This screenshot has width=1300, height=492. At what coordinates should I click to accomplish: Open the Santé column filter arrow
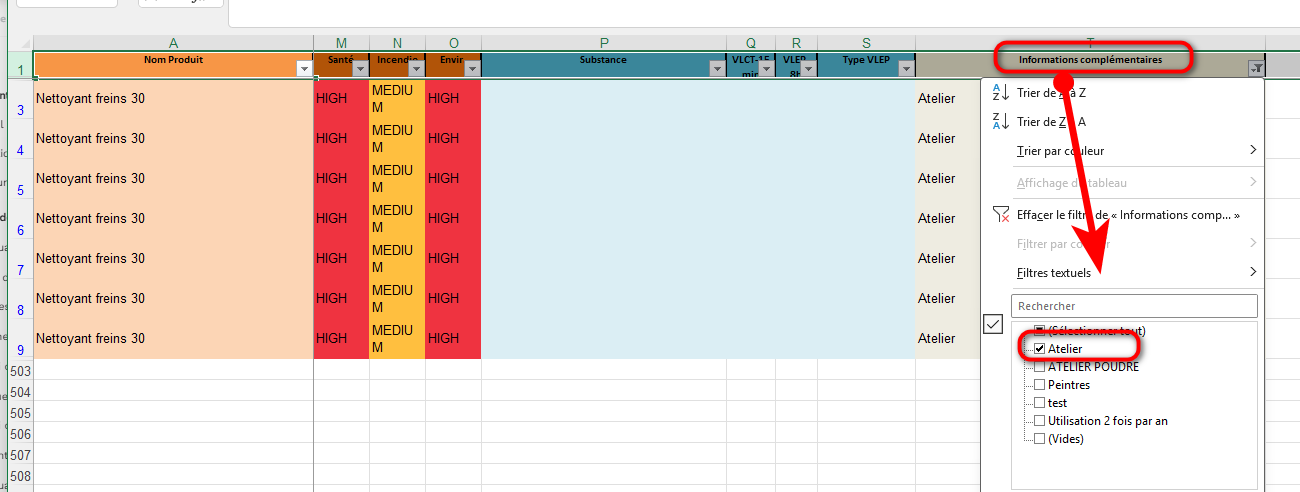tap(360, 68)
